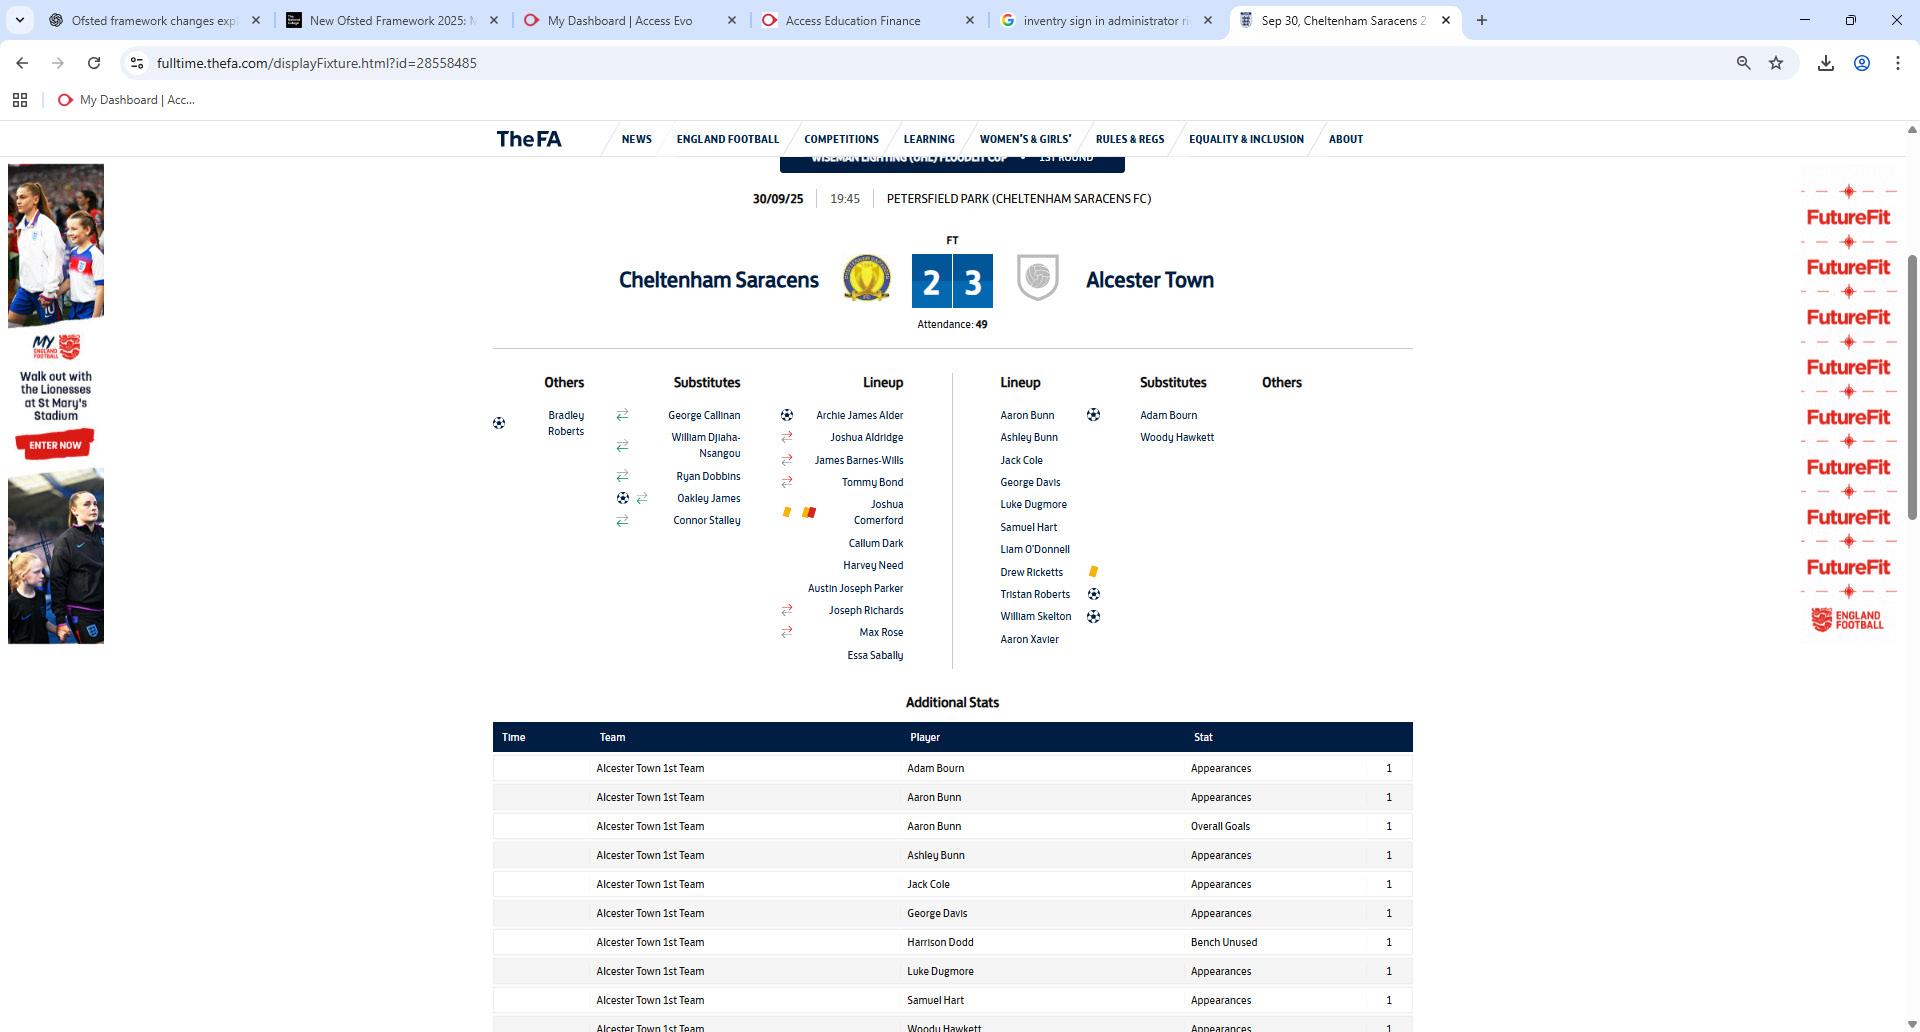
Task: Open the FutureFit England Football advert
Action: coord(1848,406)
